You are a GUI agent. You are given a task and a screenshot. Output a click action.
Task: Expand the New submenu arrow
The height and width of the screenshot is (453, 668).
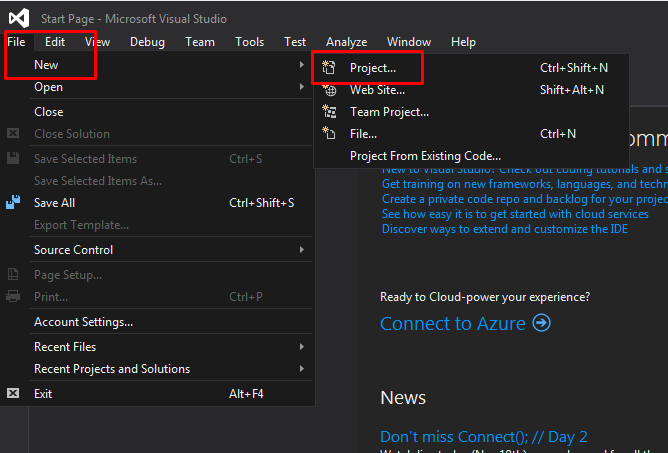(302, 64)
